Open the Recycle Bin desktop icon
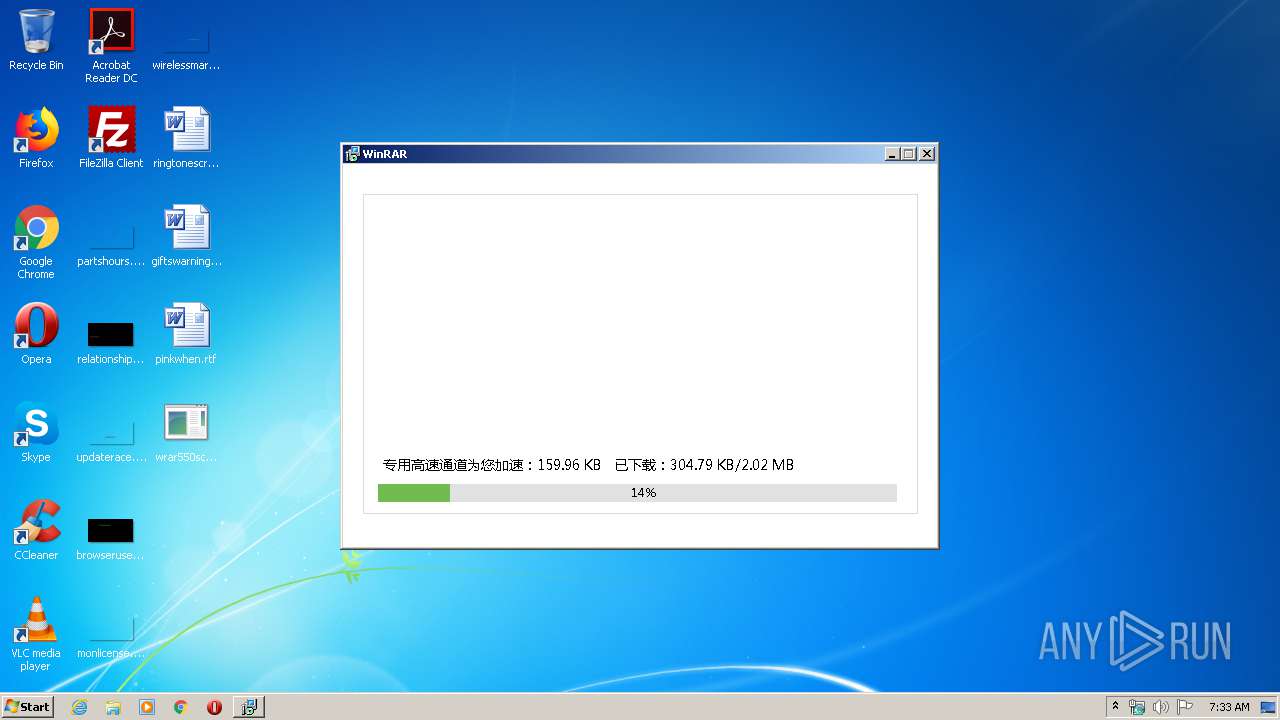The width and height of the screenshot is (1280, 720). pyautogui.click(x=36, y=40)
